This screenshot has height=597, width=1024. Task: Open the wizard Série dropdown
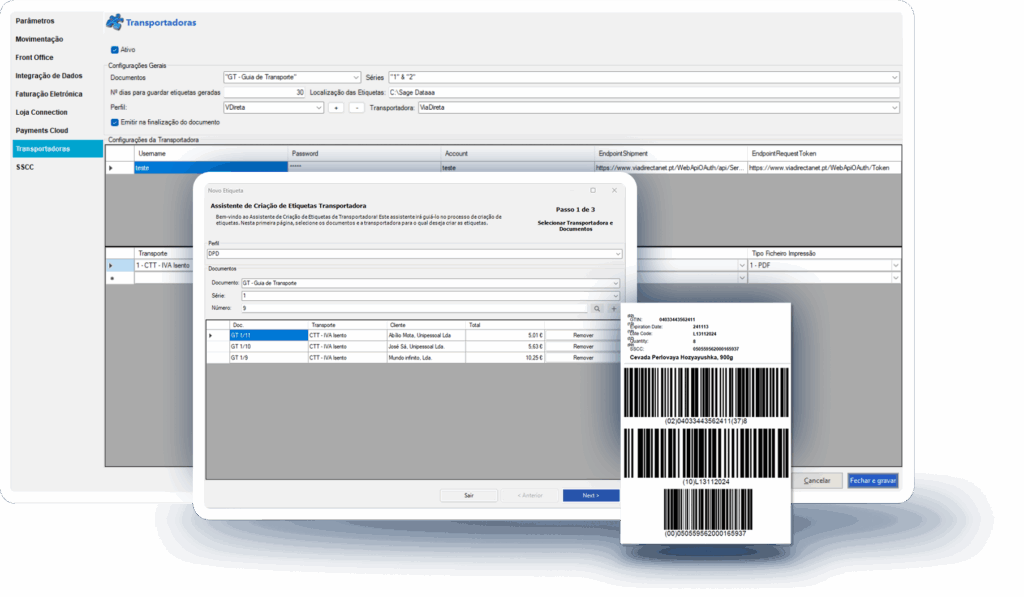(x=615, y=296)
